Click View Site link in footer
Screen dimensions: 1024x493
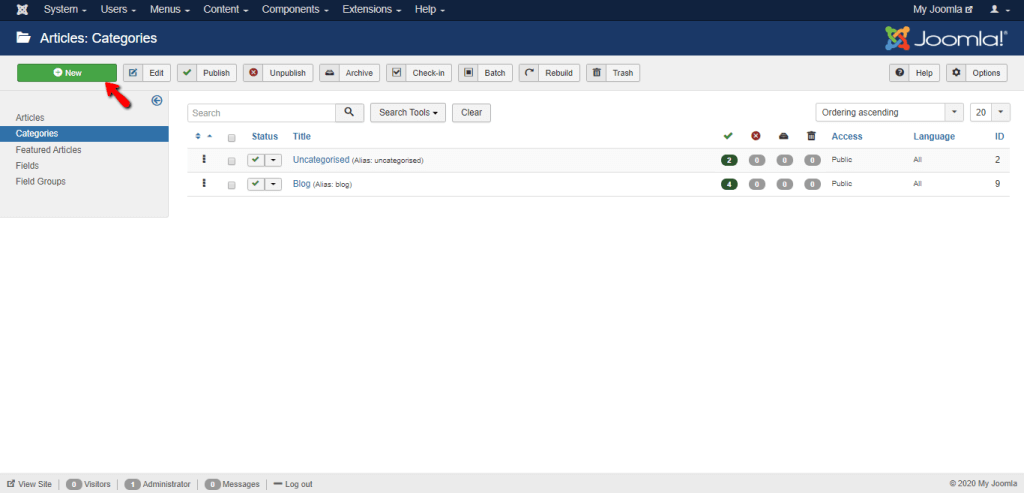click(x=29, y=484)
